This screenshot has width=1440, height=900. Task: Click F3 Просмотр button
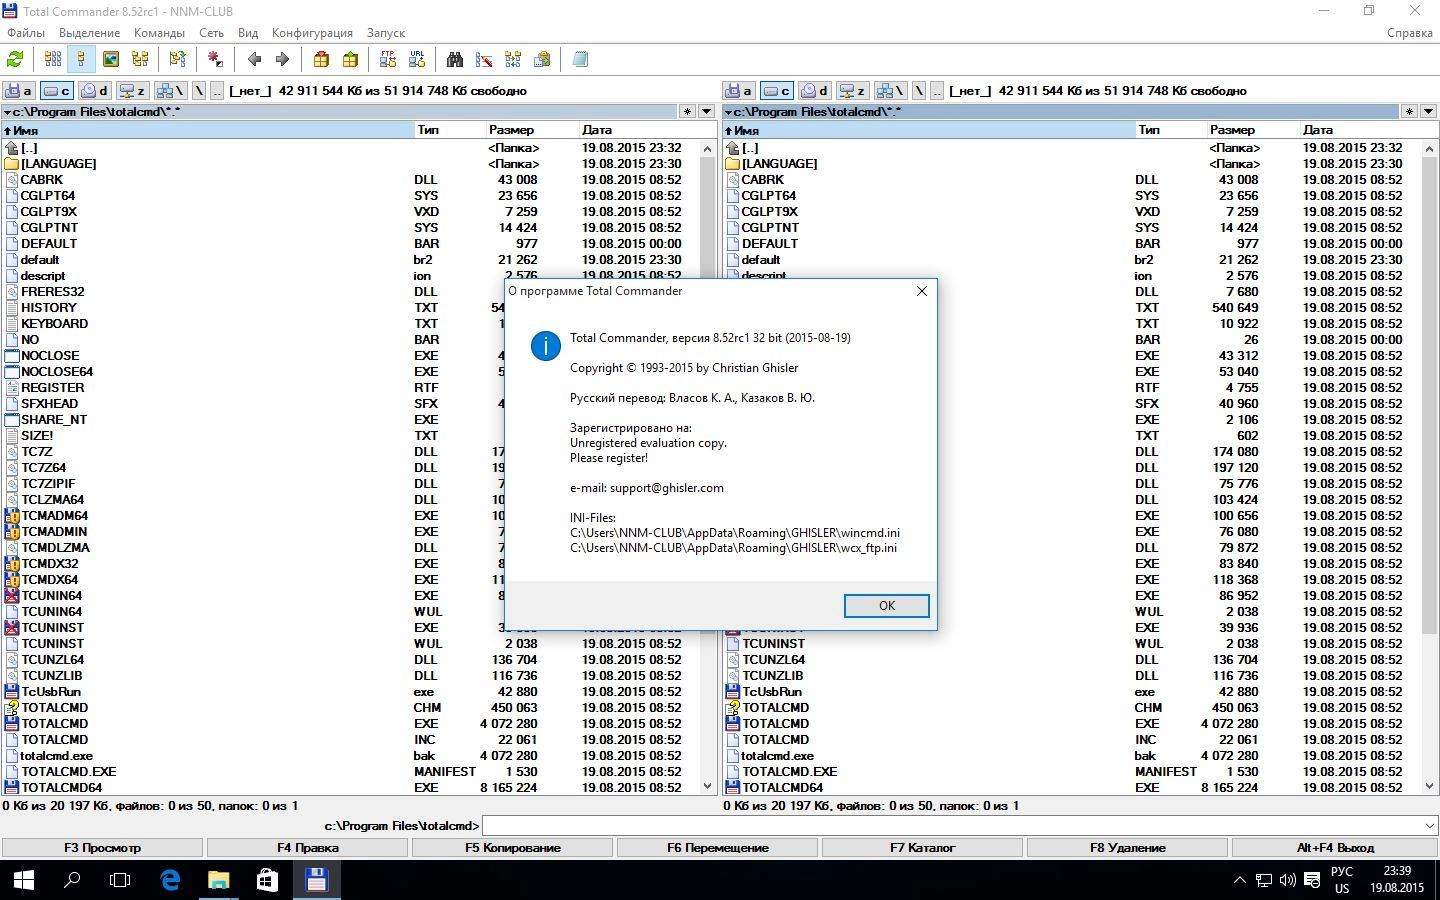[102, 847]
